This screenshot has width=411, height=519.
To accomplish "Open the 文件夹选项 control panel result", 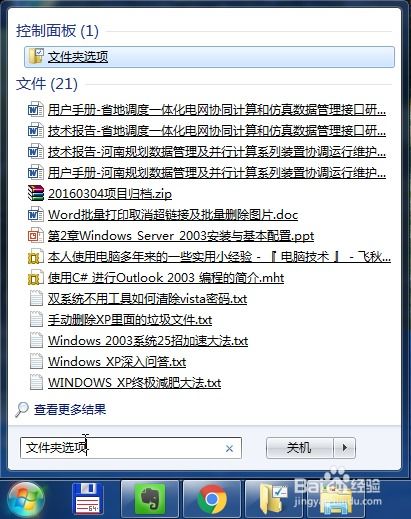I will pyautogui.click(x=209, y=57).
